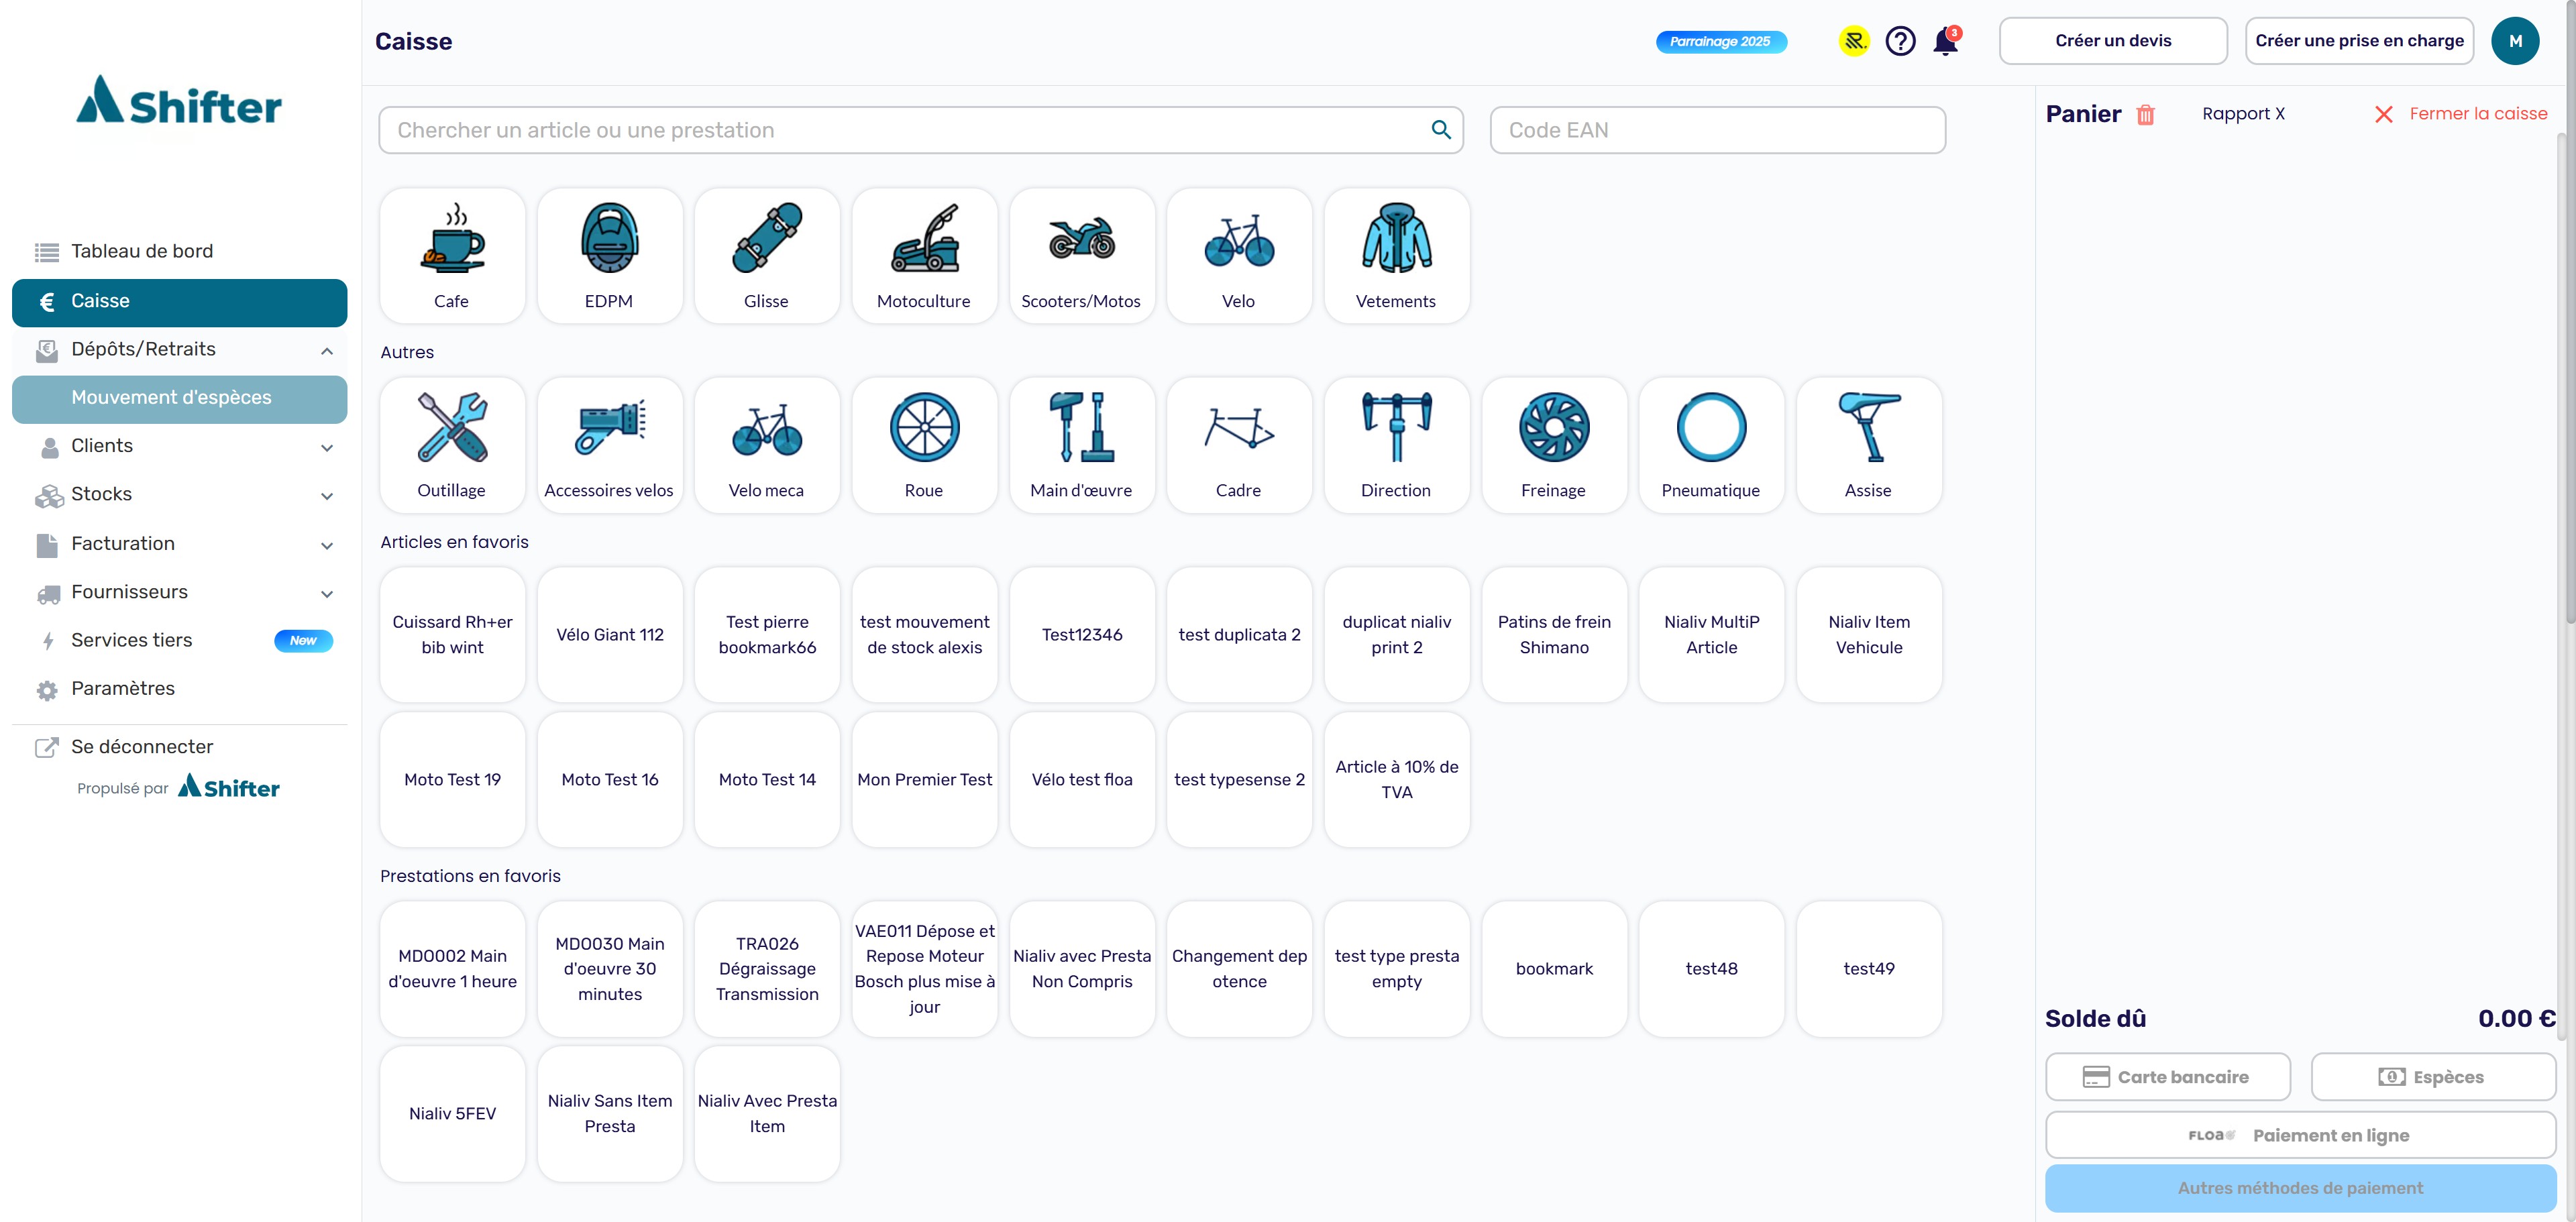Image resolution: width=2576 pixels, height=1222 pixels.
Task: Add Mon Premier Test article
Action: [924, 780]
